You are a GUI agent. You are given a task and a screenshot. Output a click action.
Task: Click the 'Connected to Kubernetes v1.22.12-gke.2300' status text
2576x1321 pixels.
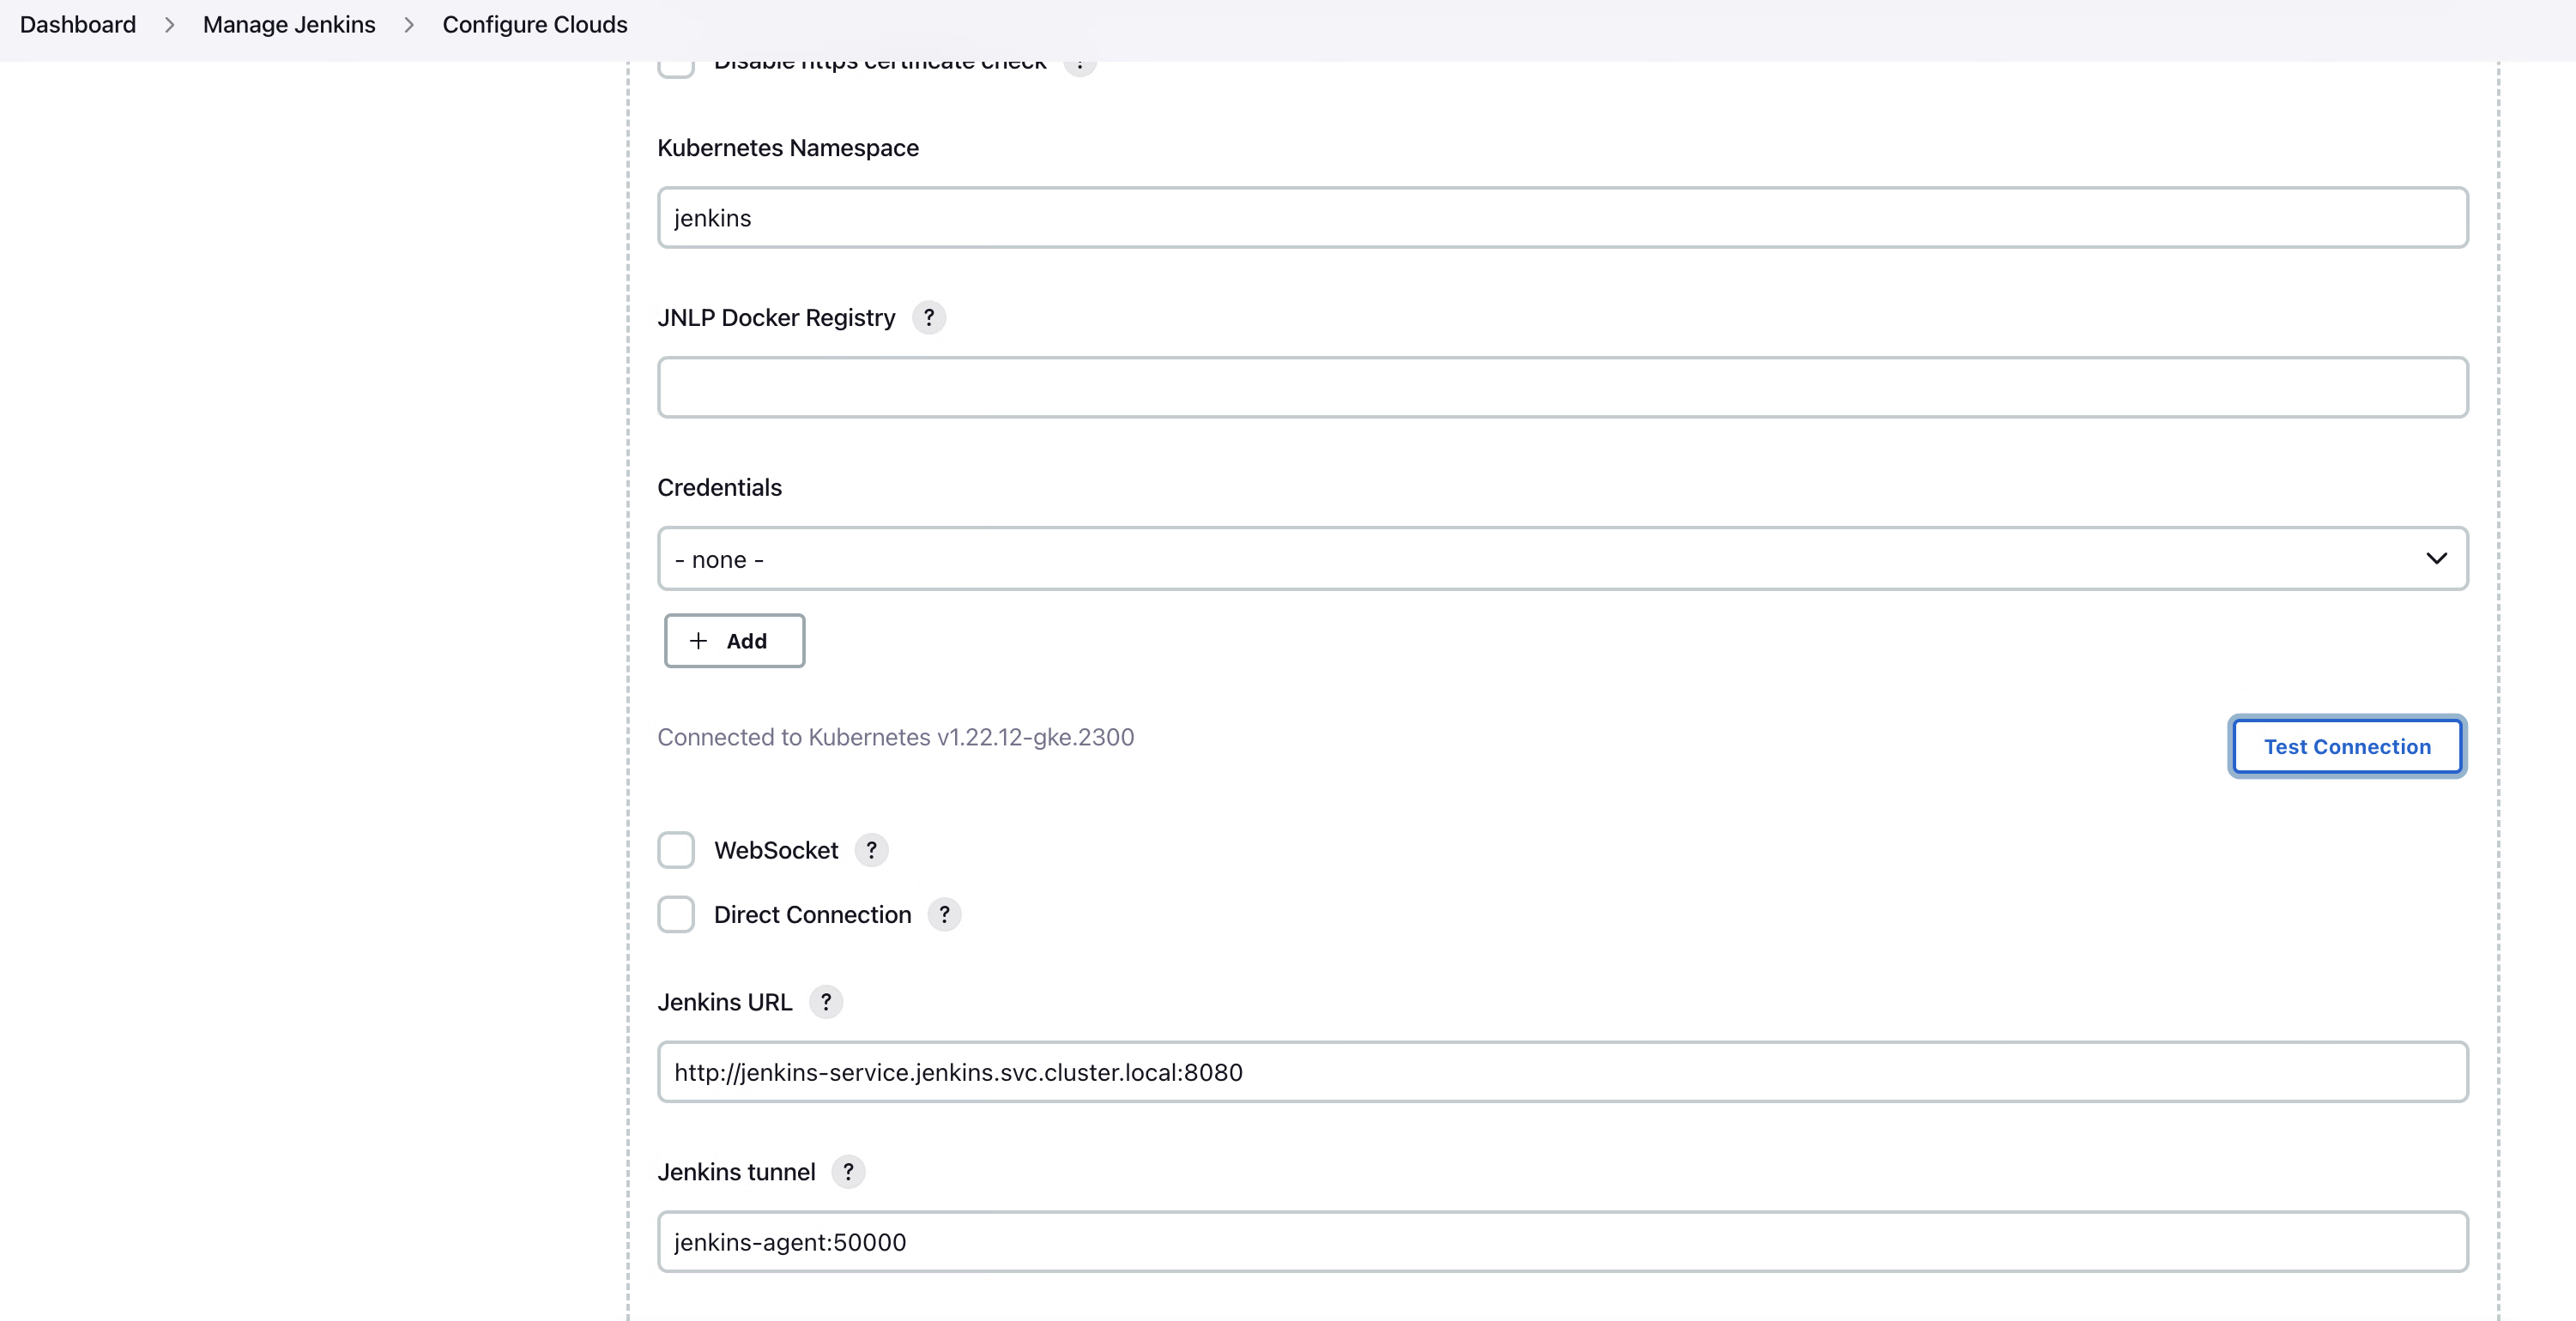(895, 737)
